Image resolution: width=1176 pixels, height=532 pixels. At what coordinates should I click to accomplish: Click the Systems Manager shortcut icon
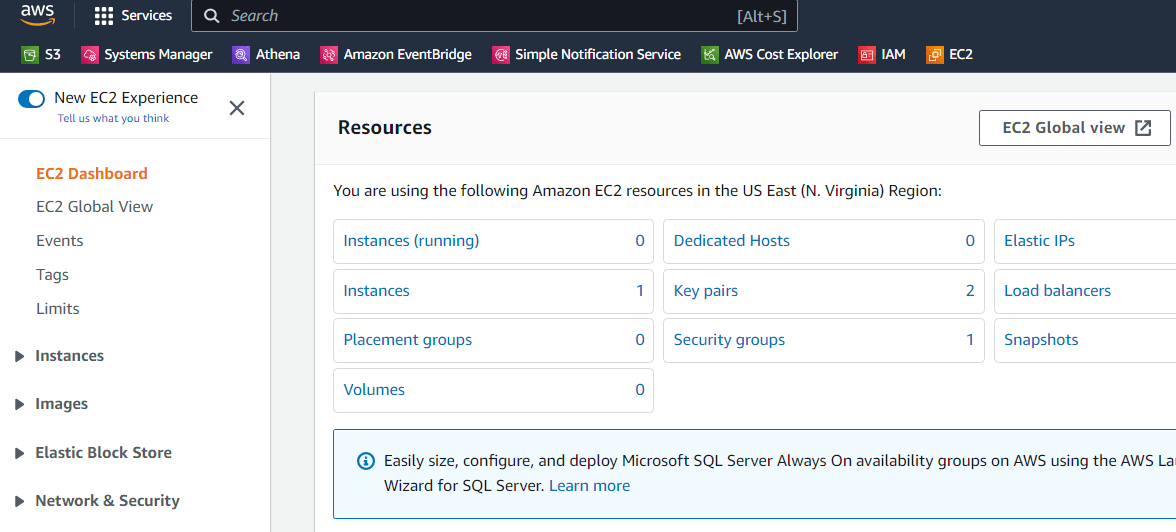coord(89,54)
